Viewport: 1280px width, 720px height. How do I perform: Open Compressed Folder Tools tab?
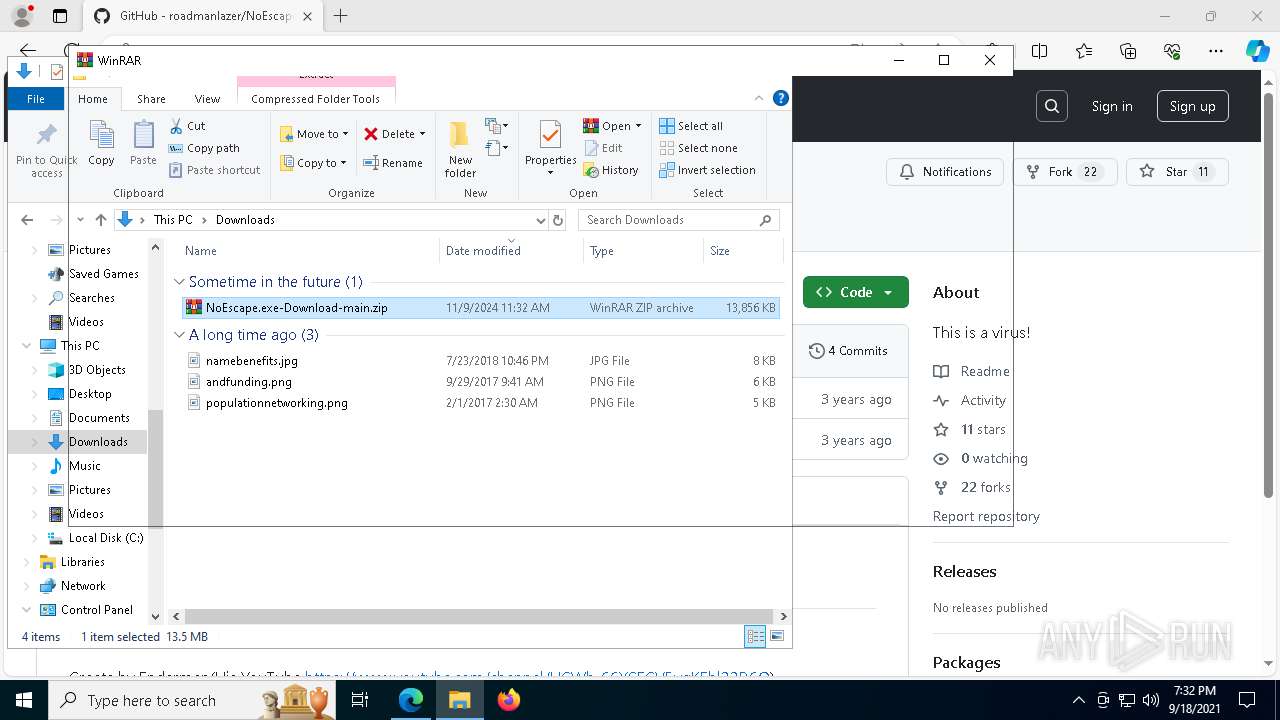(x=316, y=99)
